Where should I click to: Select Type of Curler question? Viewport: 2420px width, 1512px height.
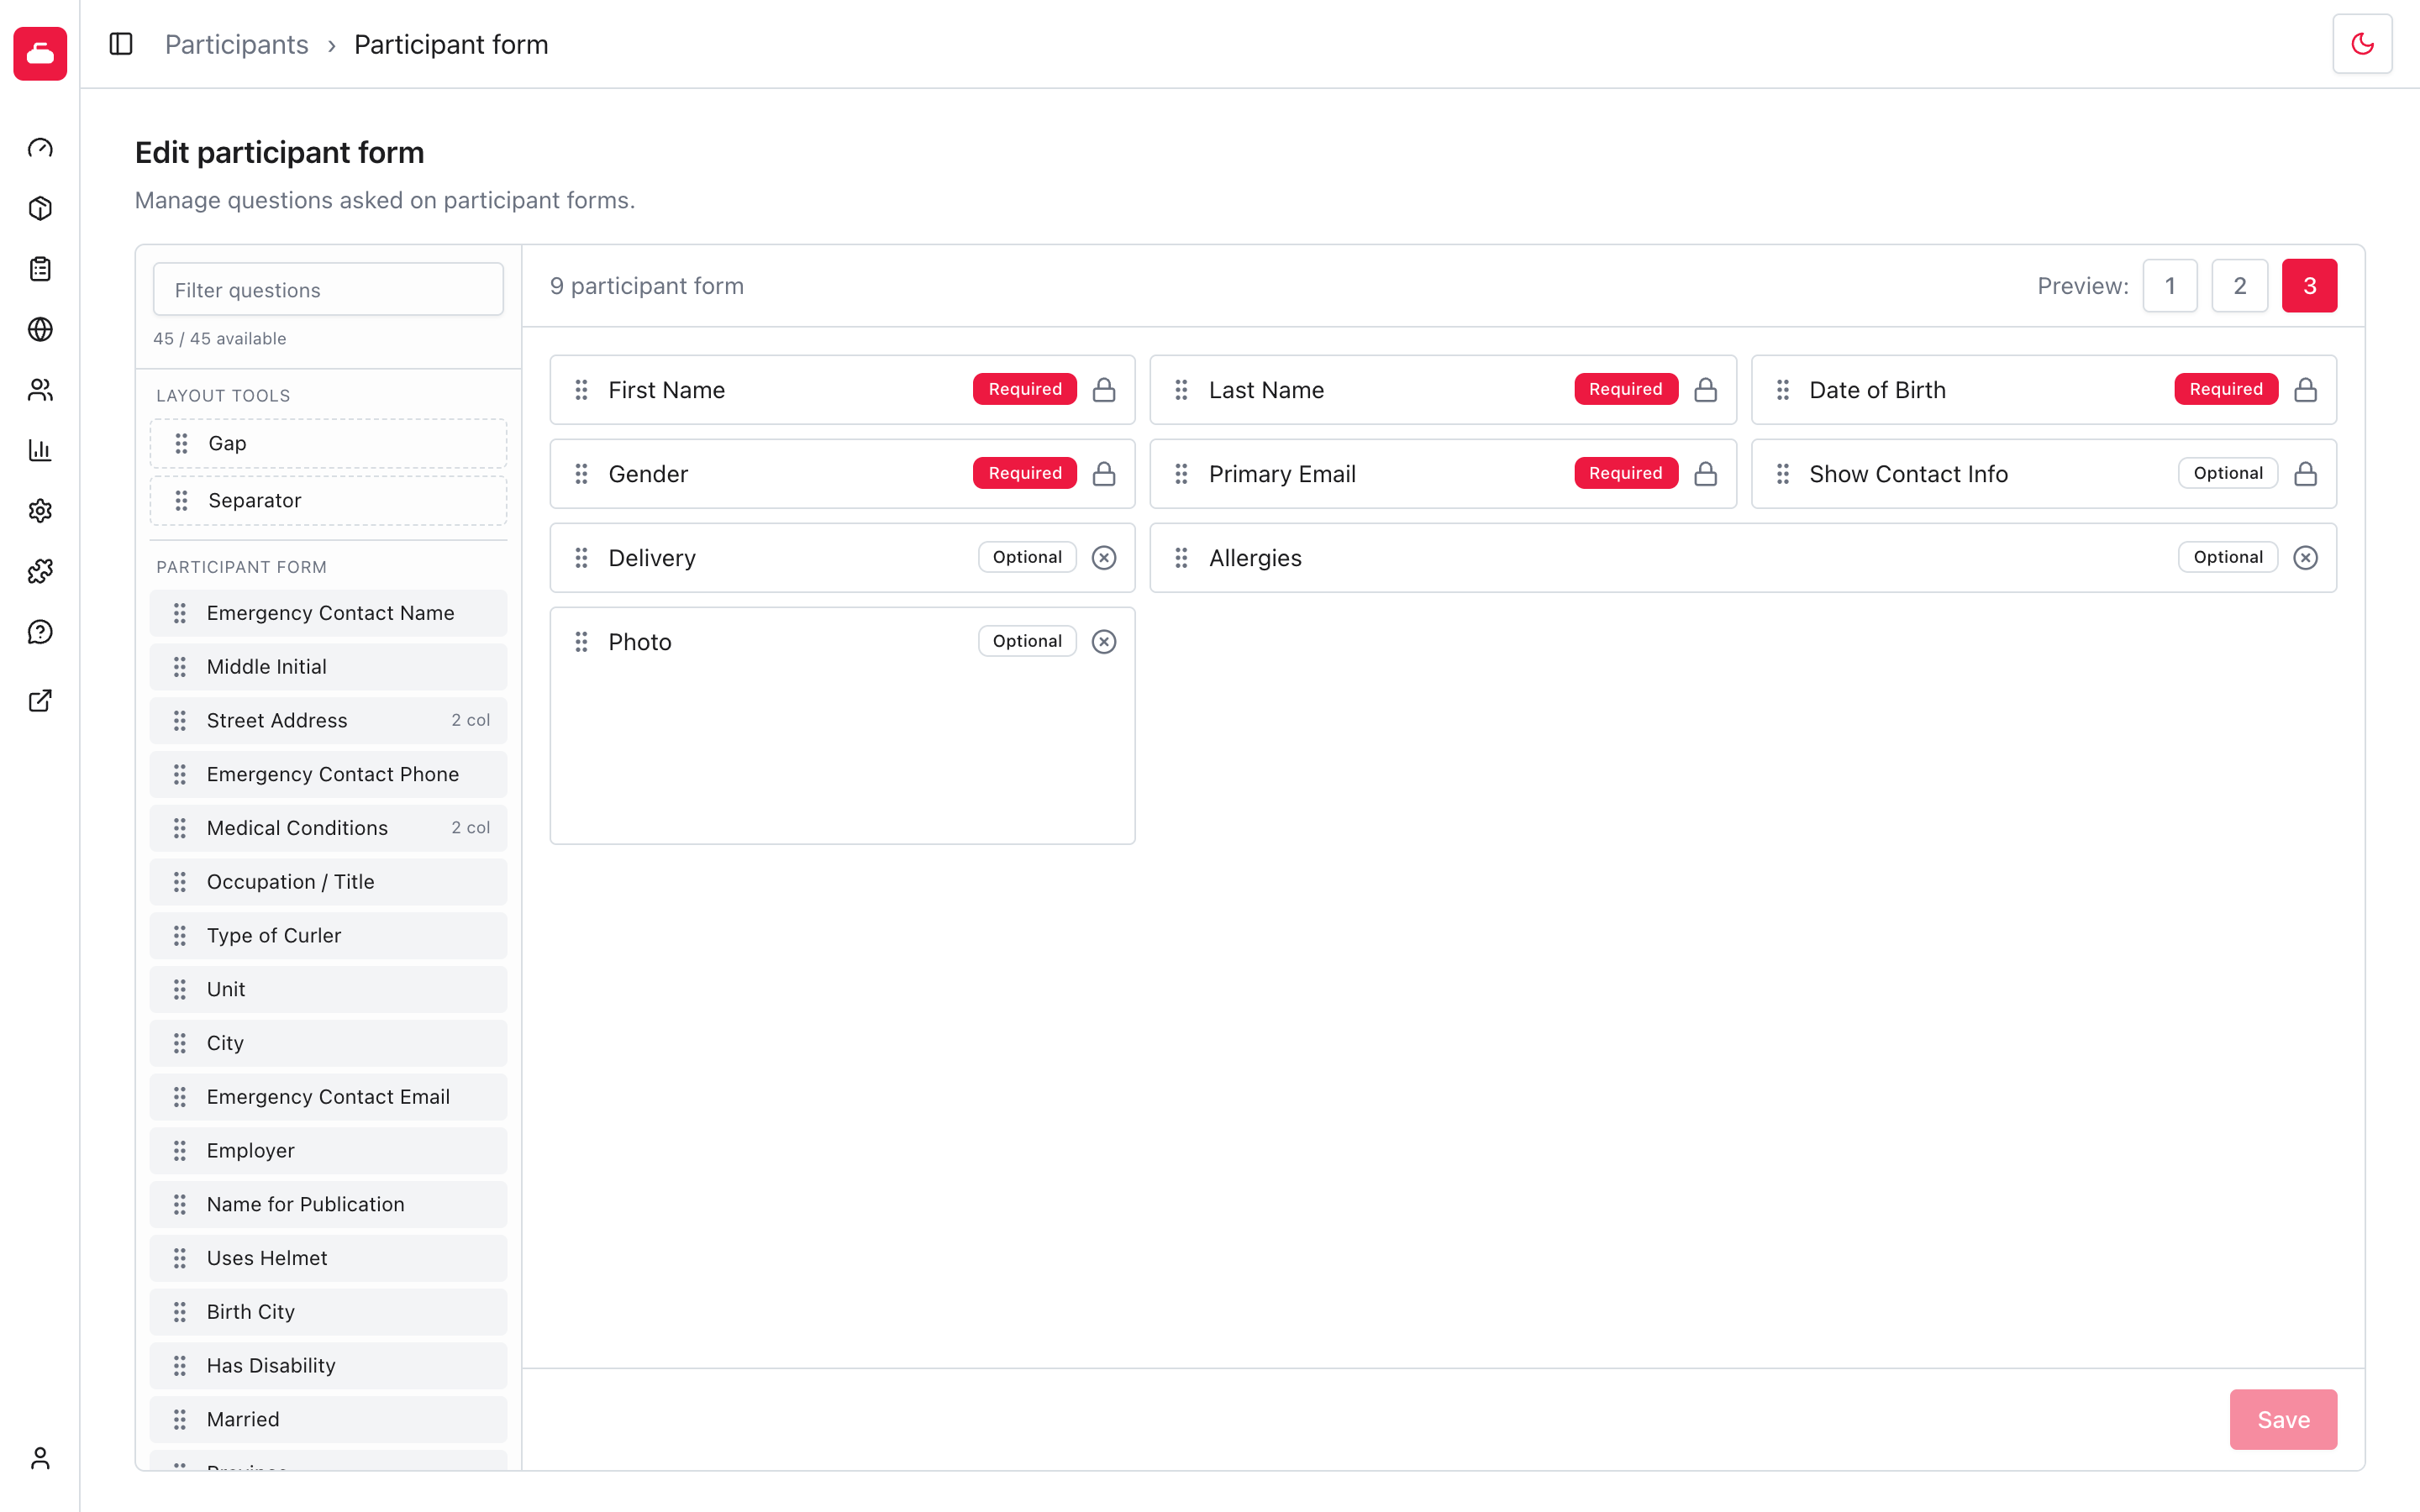click(x=328, y=936)
